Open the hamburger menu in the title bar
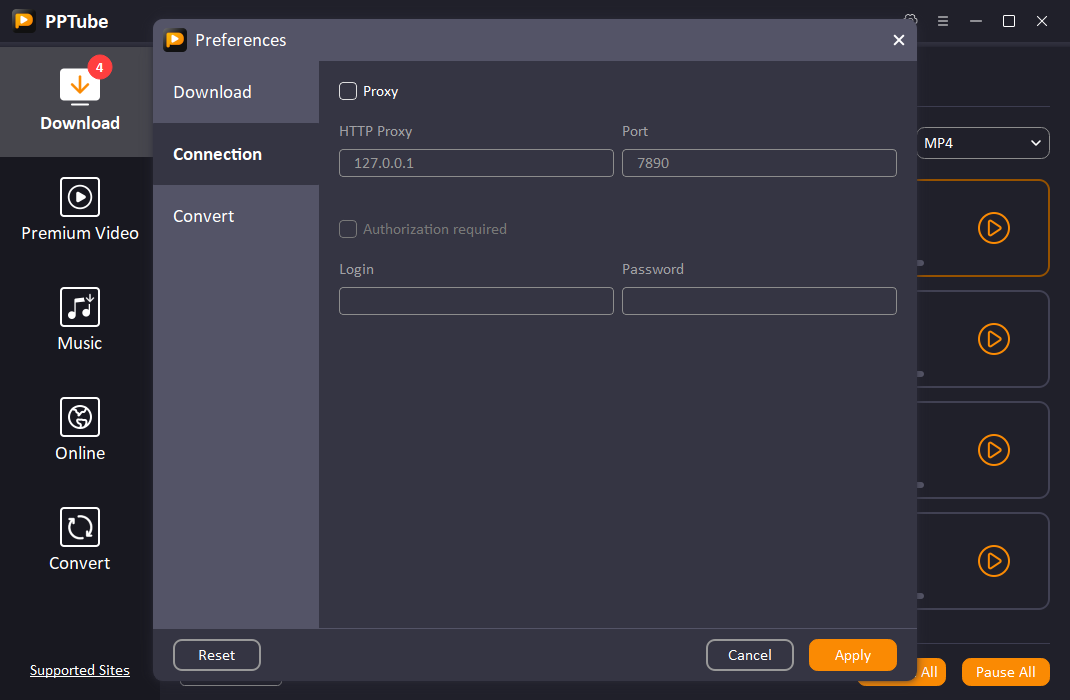 pos(943,20)
